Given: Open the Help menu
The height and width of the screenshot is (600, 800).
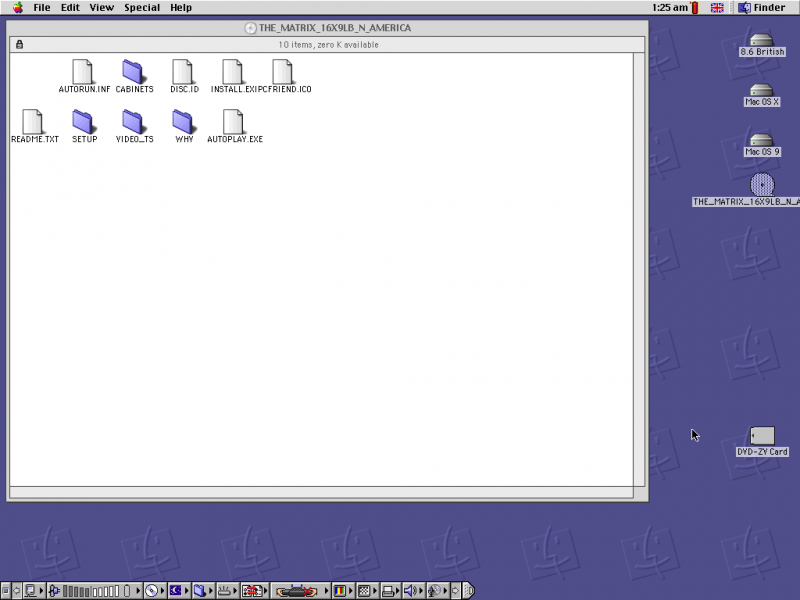Looking at the screenshot, I should (181, 7).
